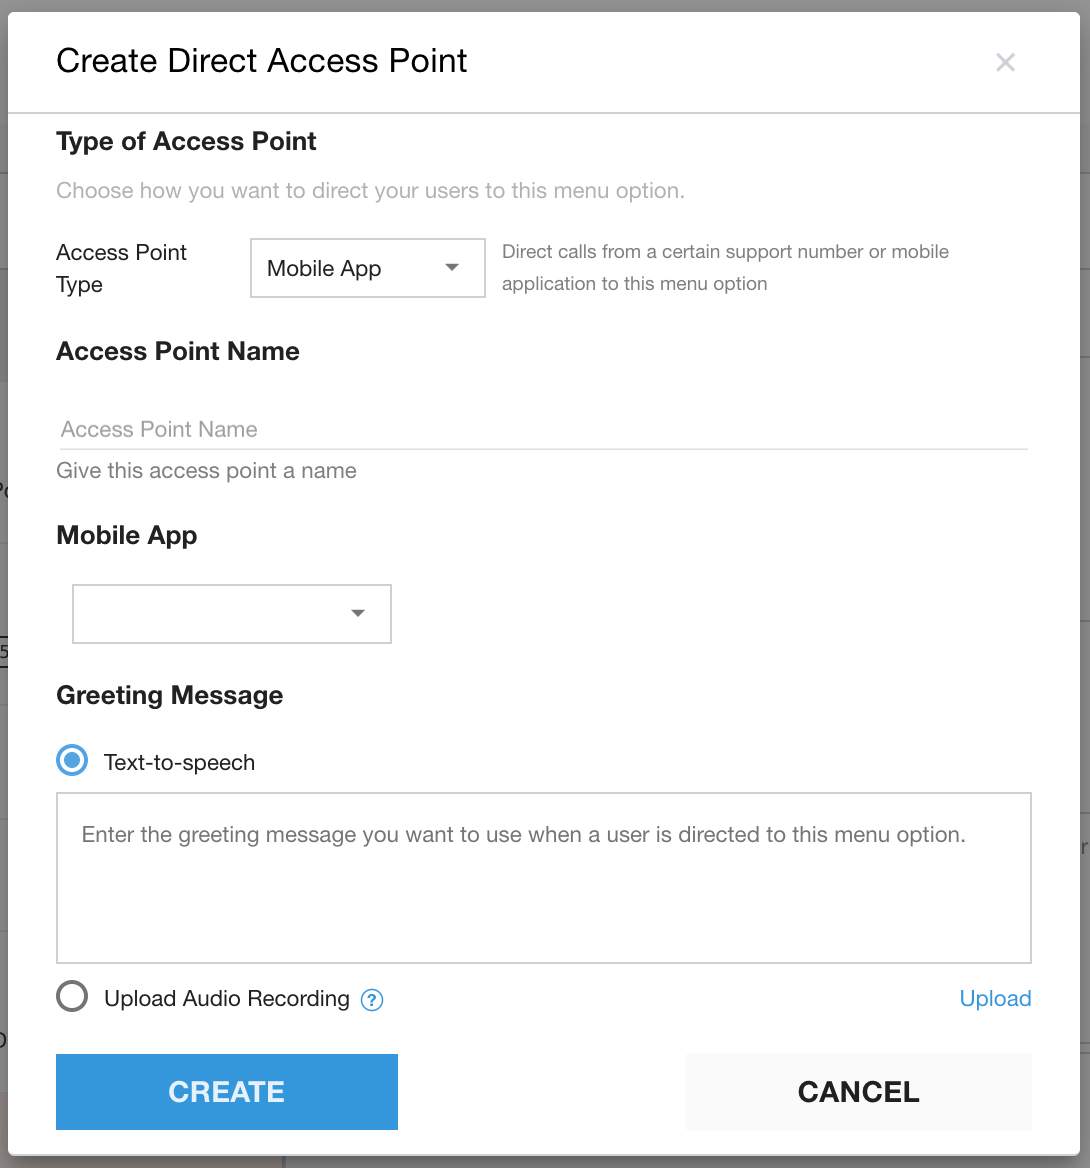This screenshot has width=1090, height=1168.
Task: Click the Create Direct Access Point title
Action: click(x=262, y=61)
